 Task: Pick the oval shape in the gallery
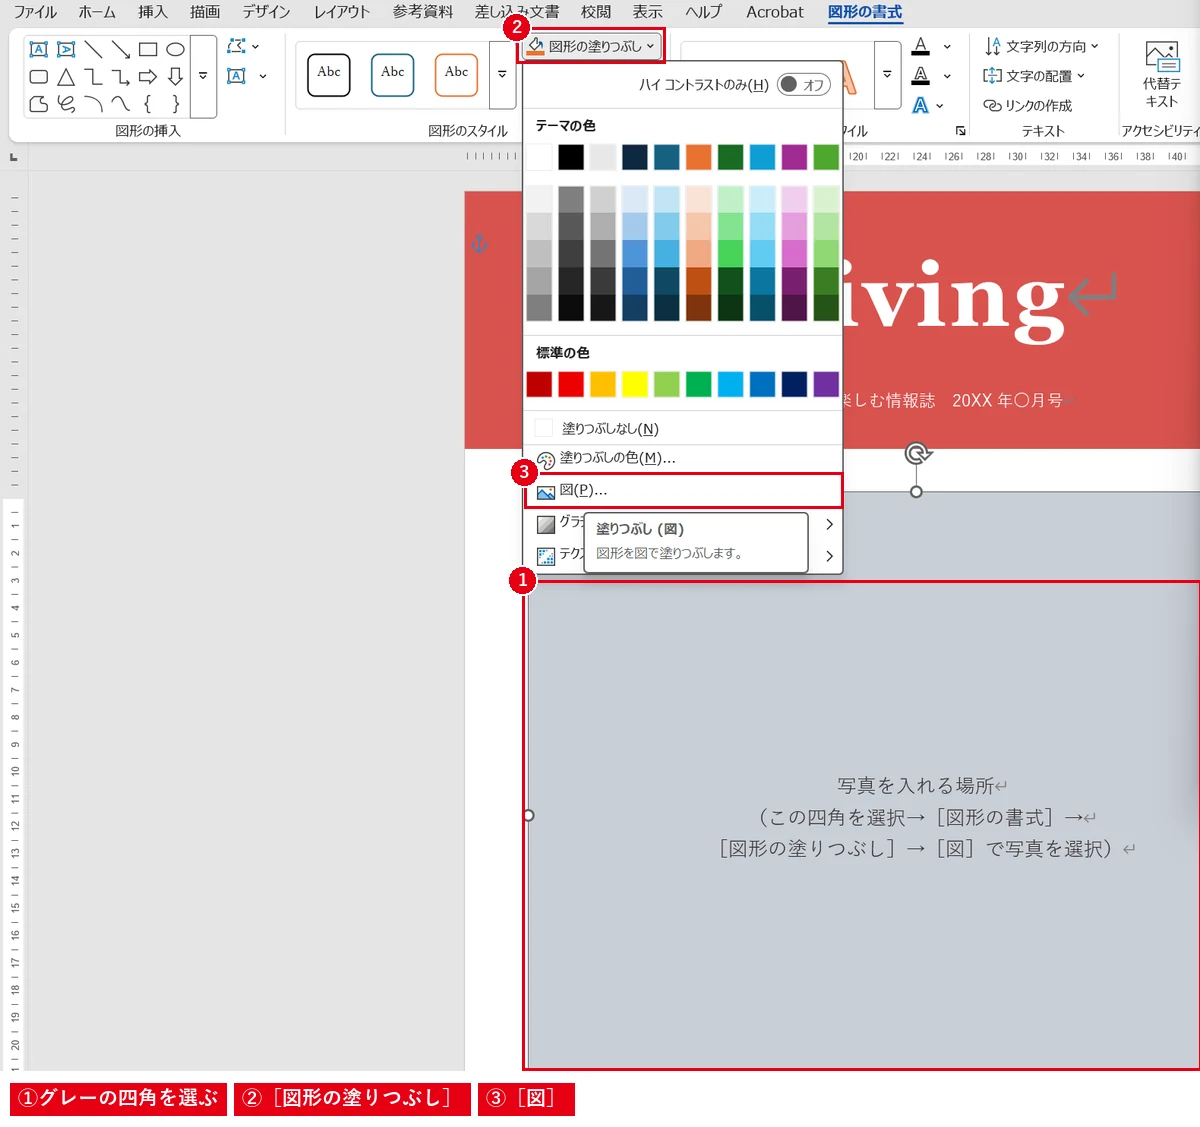click(175, 49)
